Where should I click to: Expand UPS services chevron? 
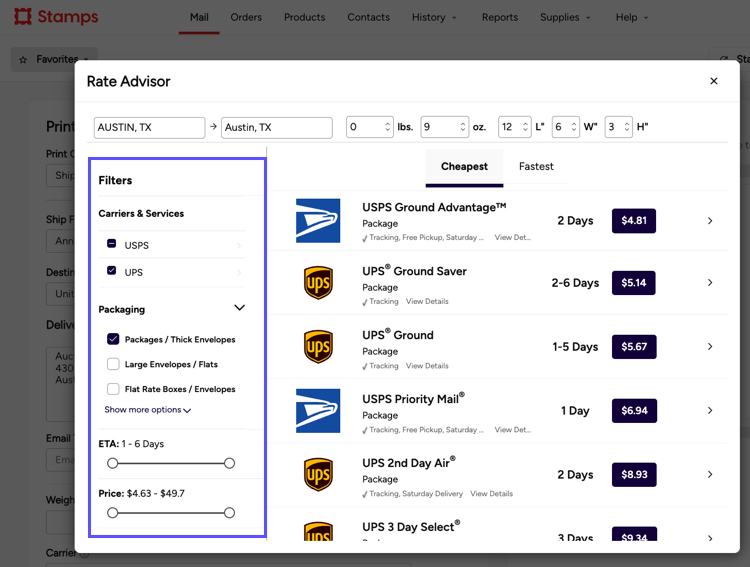pyautogui.click(x=239, y=273)
